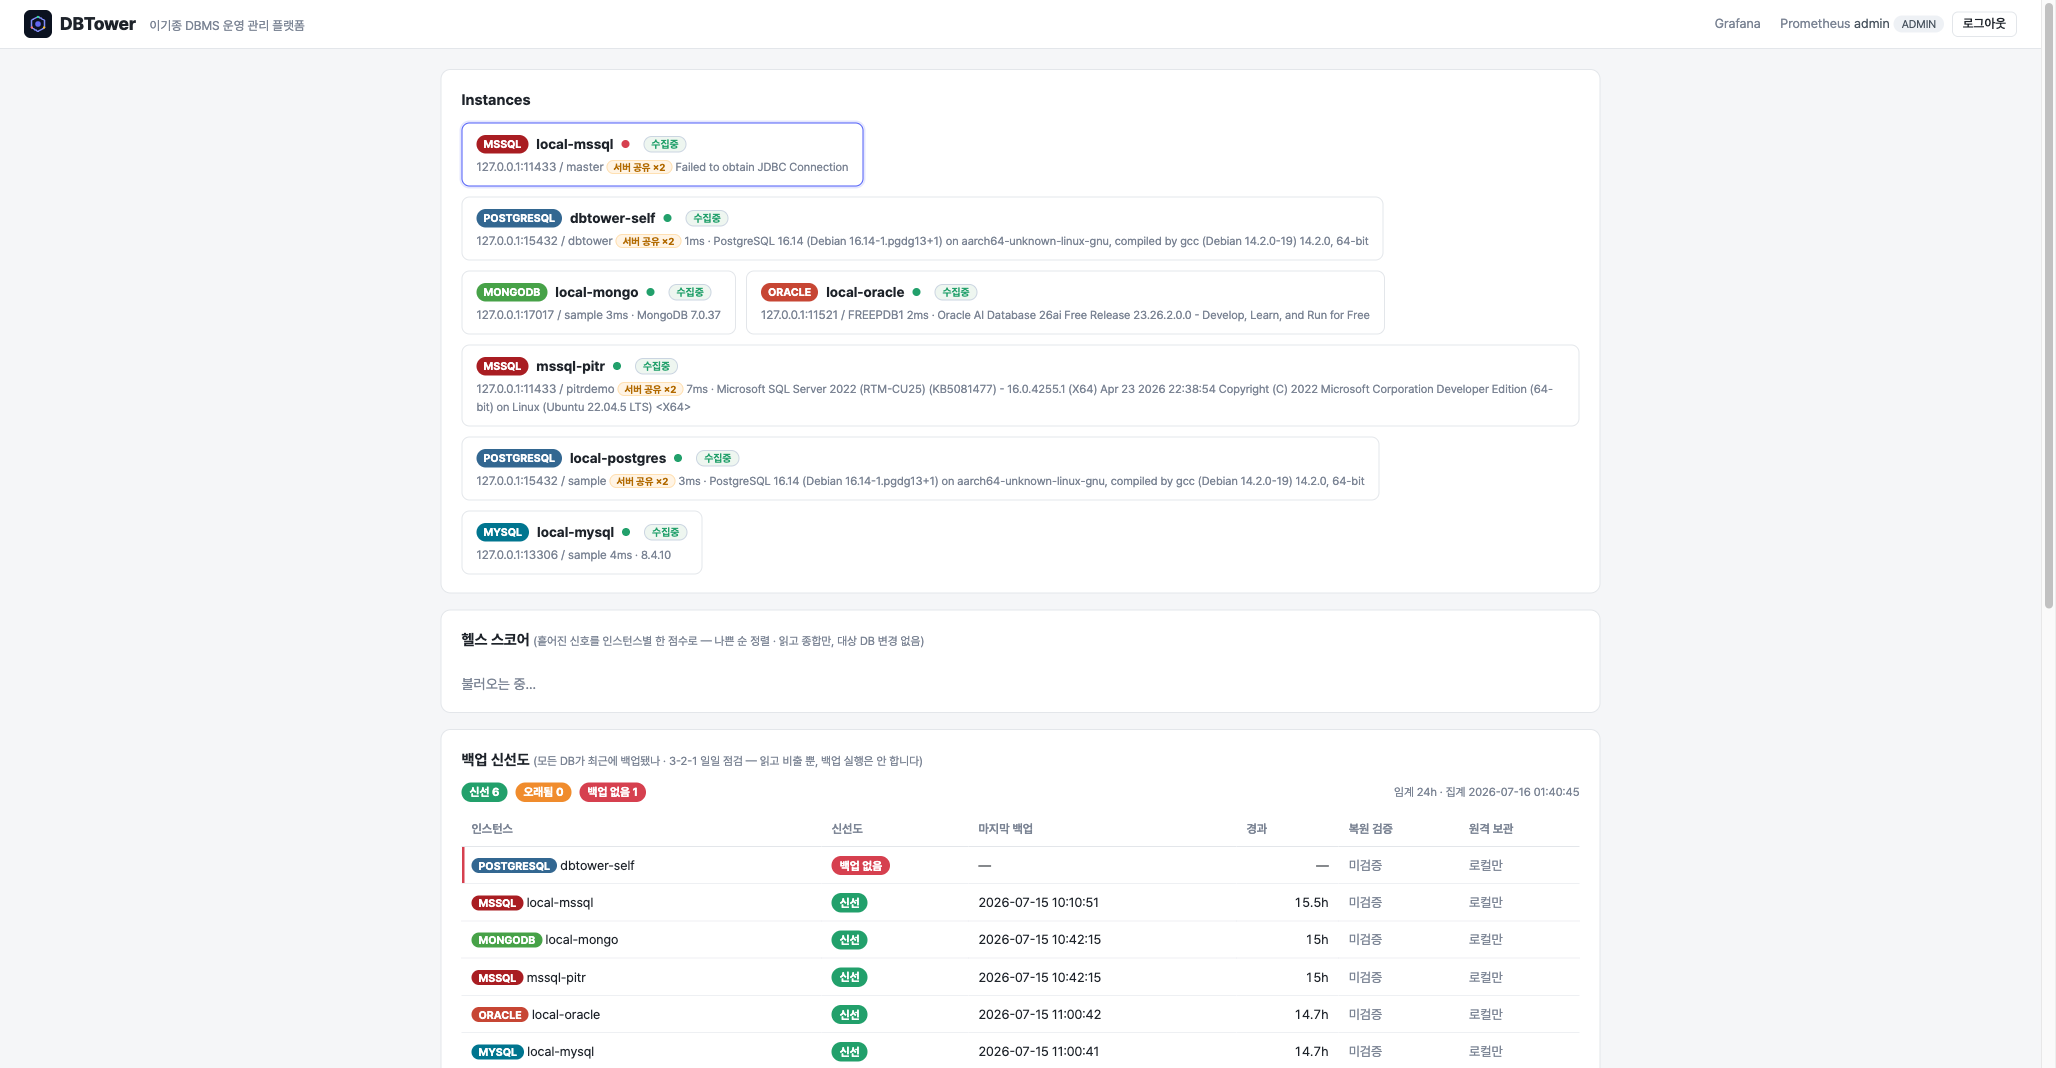Click the 백업 신선도 section heading
The image size is (2056, 1068).
pyautogui.click(x=495, y=760)
